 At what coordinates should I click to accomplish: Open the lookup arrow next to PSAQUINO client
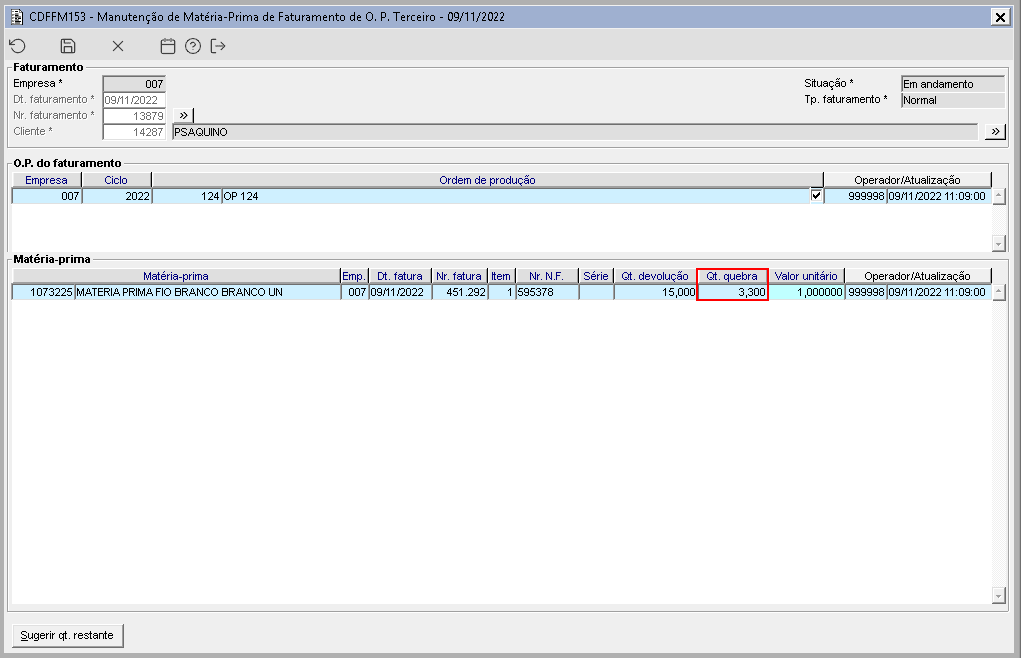pyautogui.click(x=995, y=131)
